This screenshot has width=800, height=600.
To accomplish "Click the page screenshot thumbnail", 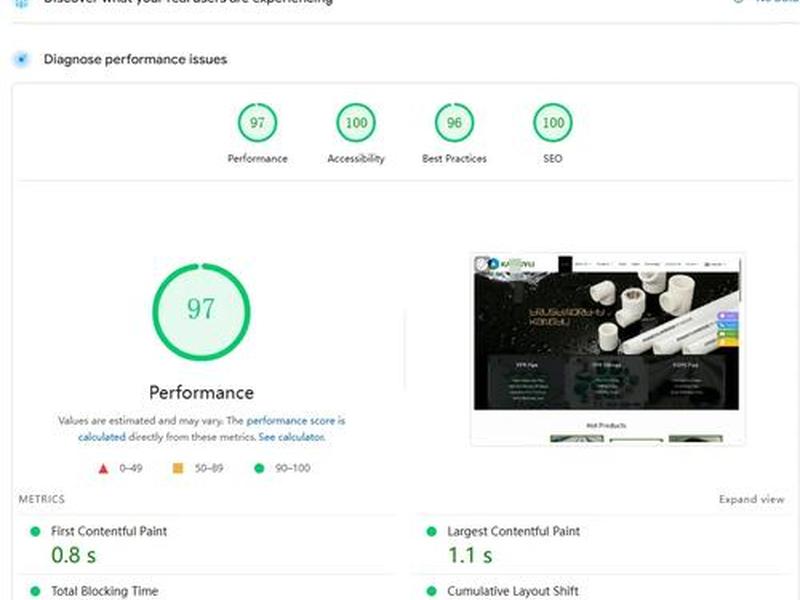I will [607, 349].
